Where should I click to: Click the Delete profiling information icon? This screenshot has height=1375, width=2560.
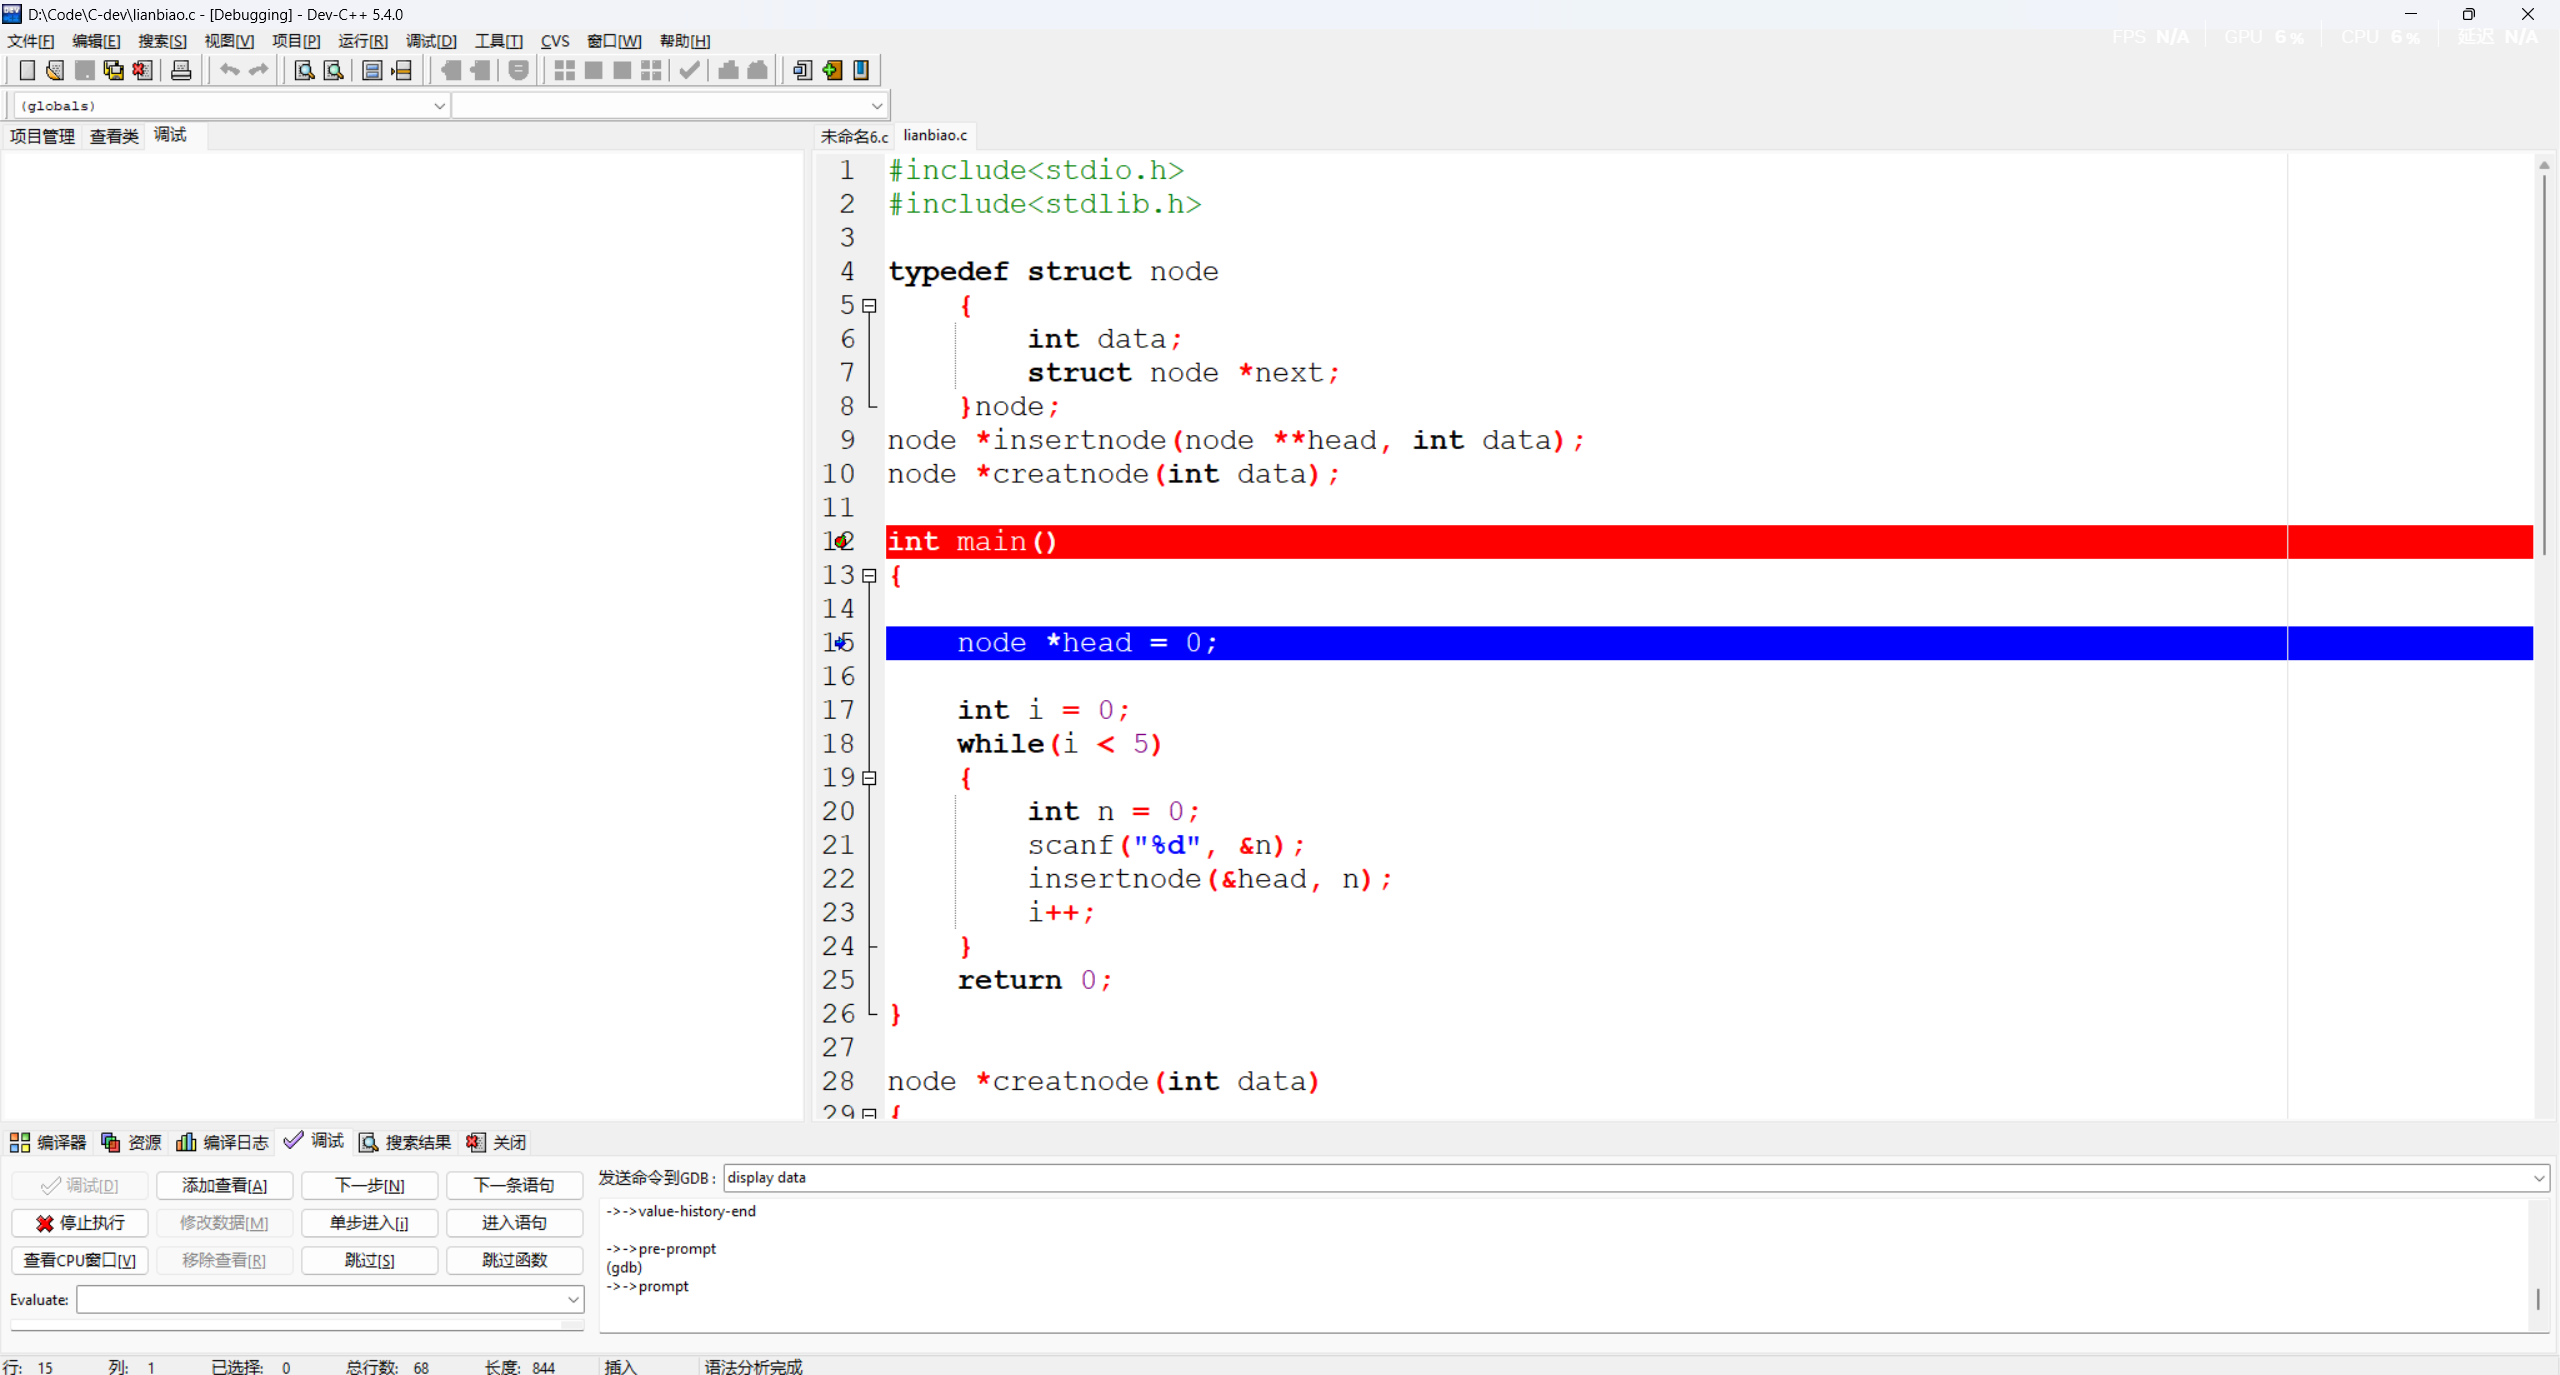tap(758, 70)
